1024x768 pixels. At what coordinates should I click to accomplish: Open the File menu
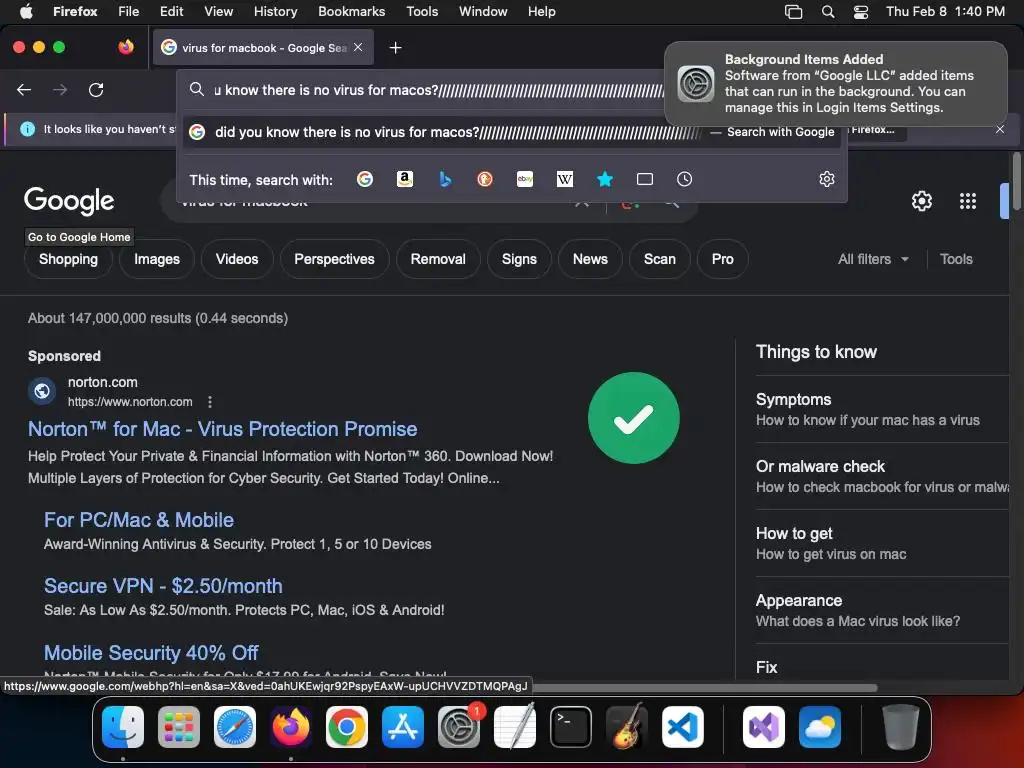click(129, 12)
